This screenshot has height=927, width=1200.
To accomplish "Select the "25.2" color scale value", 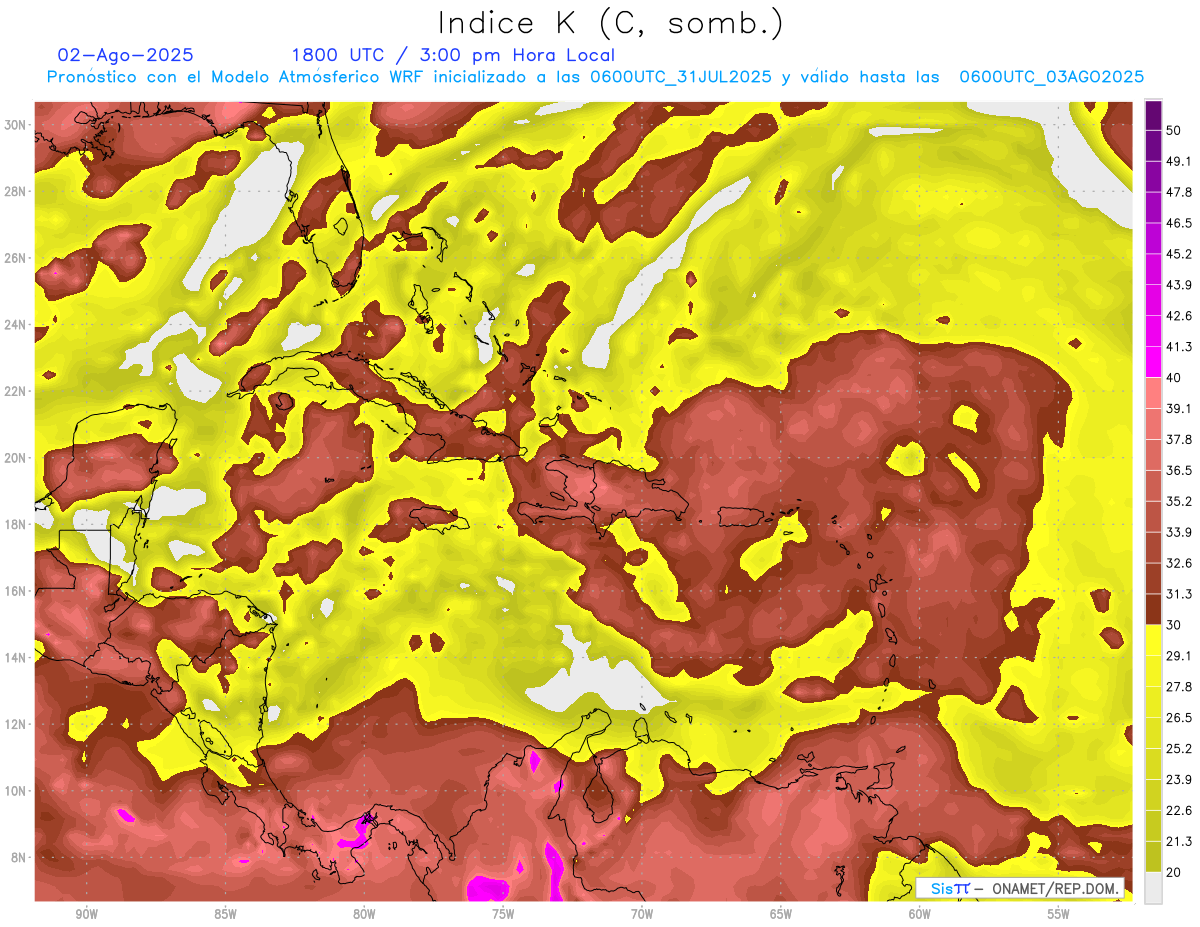I will [1178, 749].
